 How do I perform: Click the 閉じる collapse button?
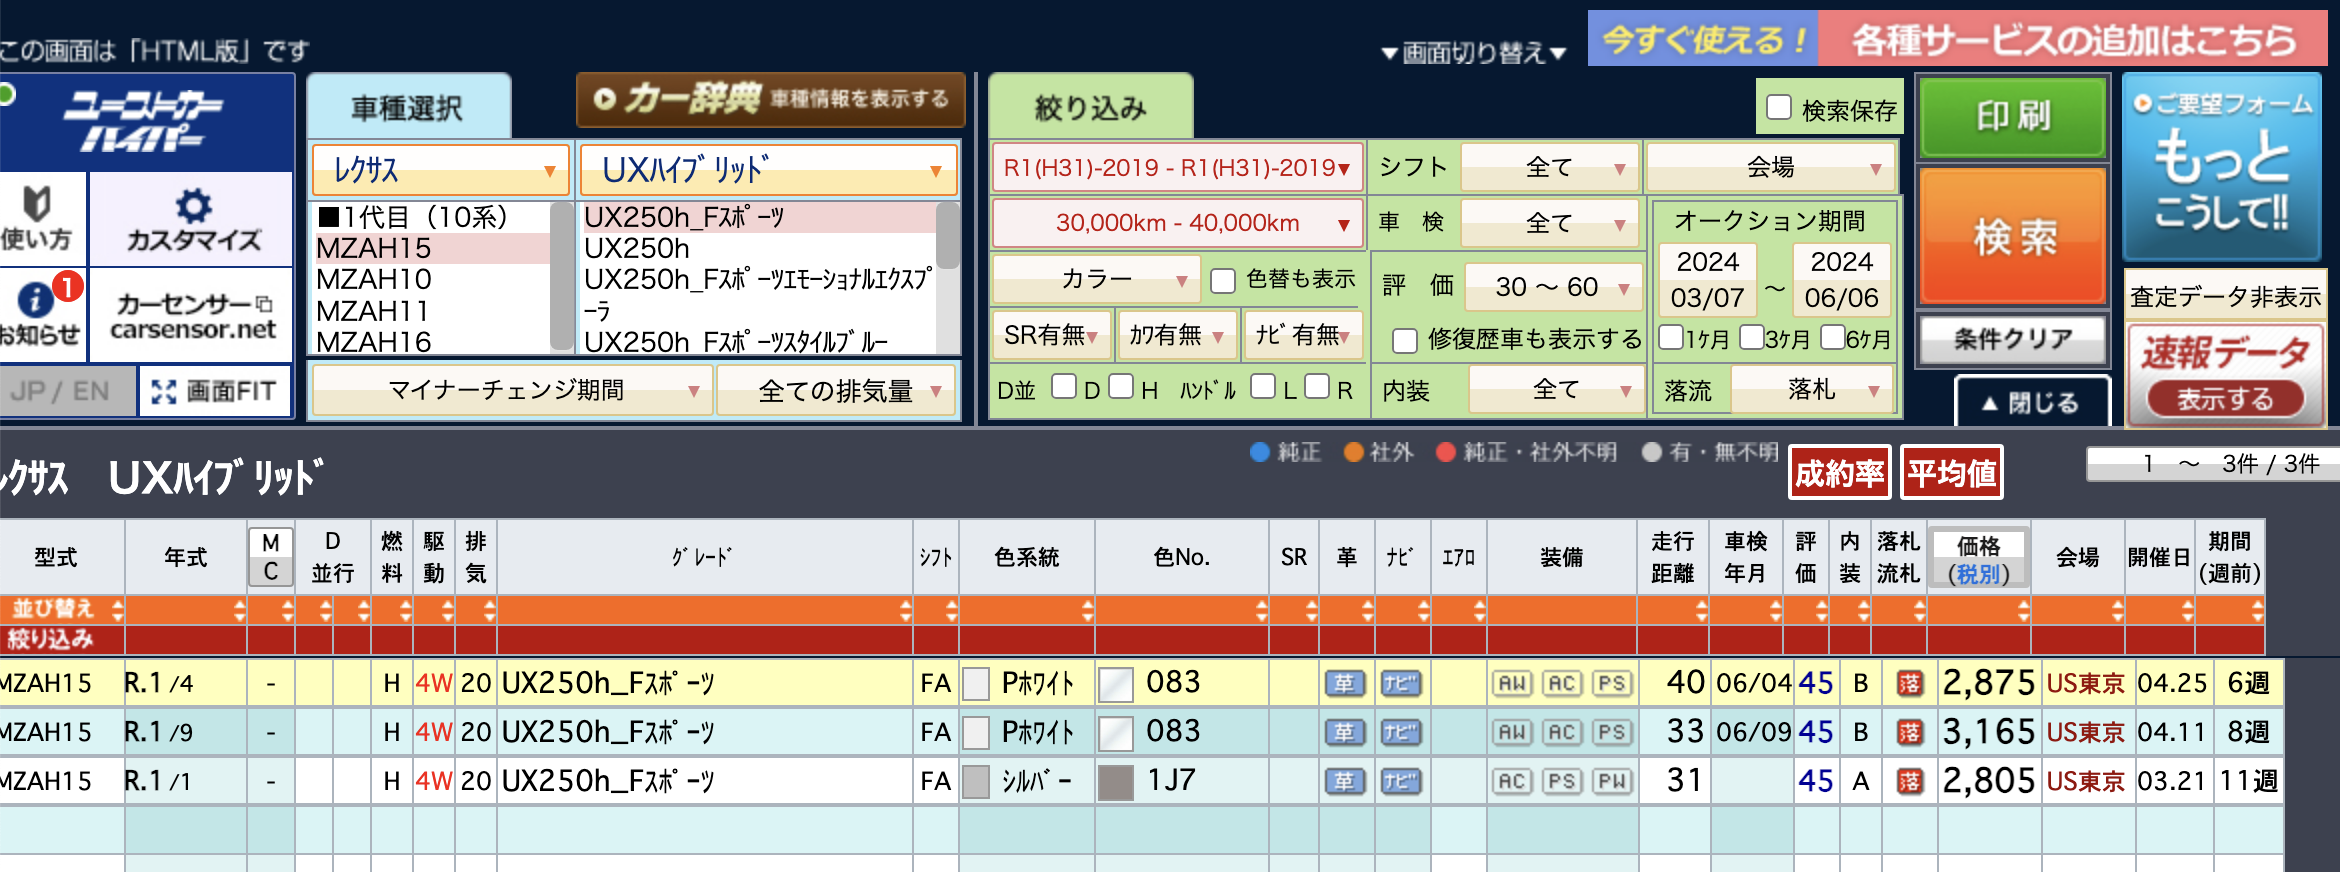(2032, 403)
